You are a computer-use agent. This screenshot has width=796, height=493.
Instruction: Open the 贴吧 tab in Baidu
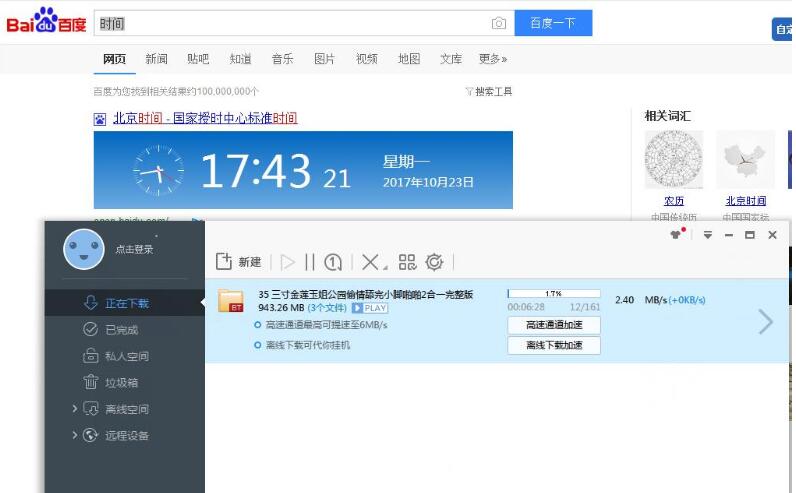pos(198,59)
